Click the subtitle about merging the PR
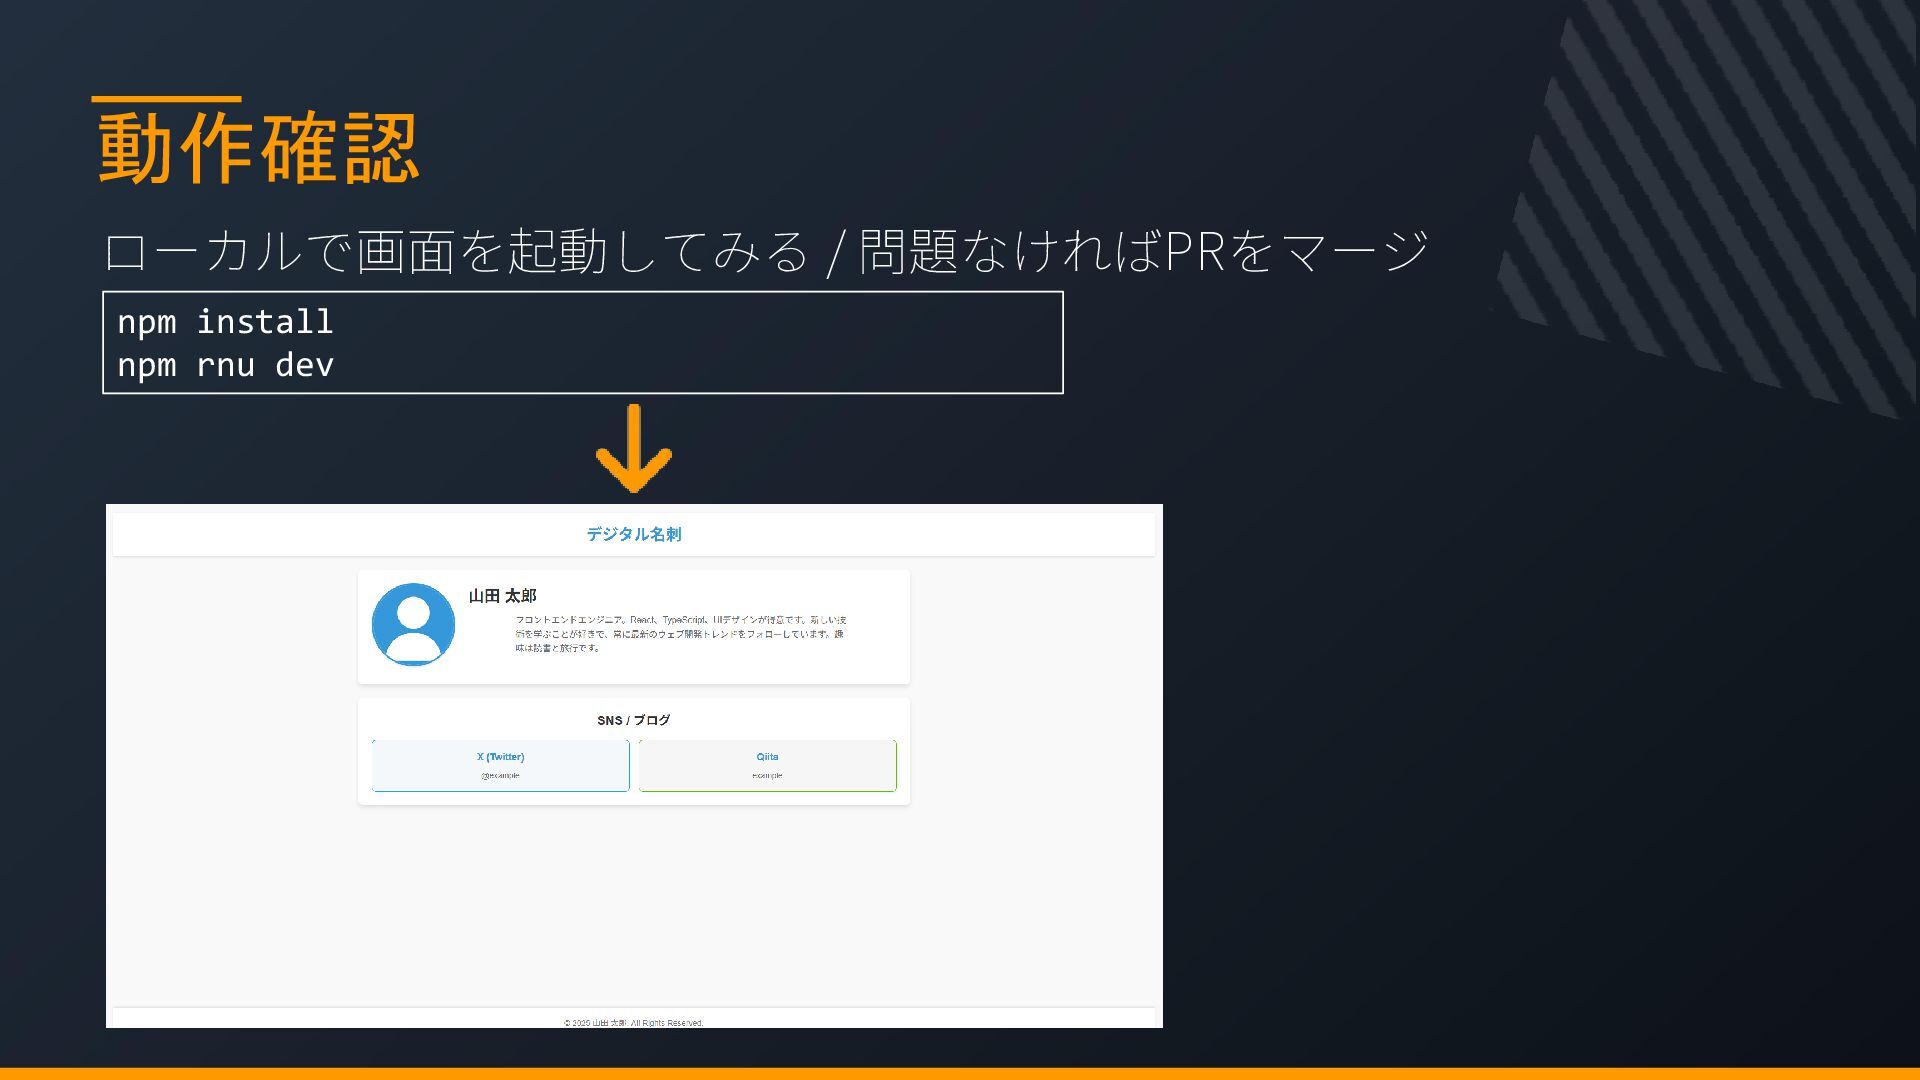Screen dimensions: 1920x1080 [765, 251]
